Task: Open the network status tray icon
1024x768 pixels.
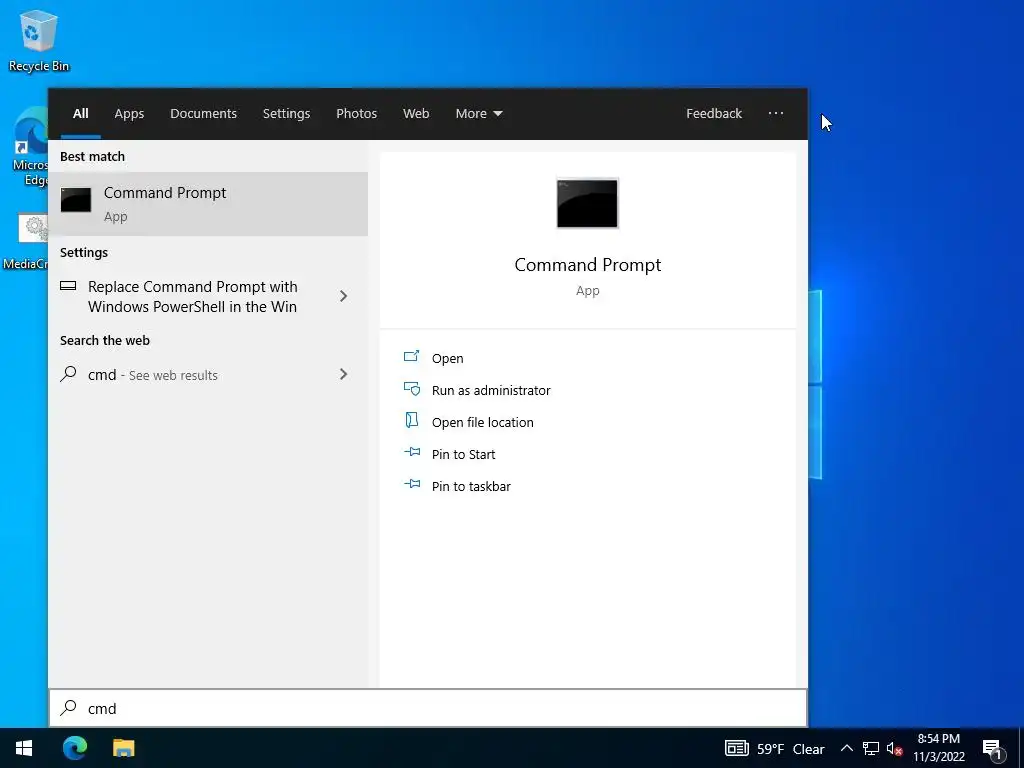Action: [871, 748]
